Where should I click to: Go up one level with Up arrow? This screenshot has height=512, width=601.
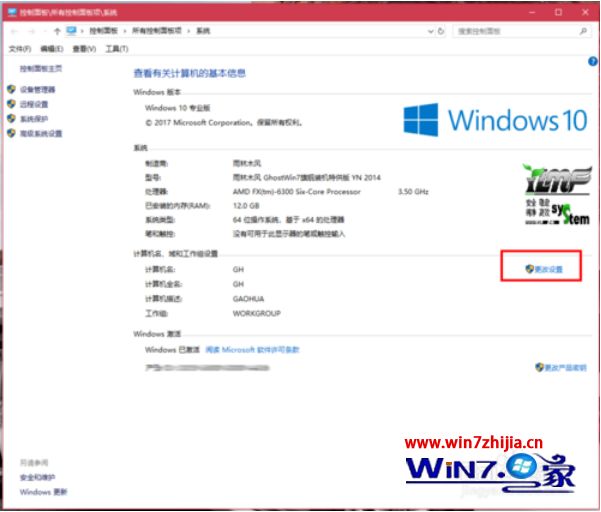tap(57, 31)
